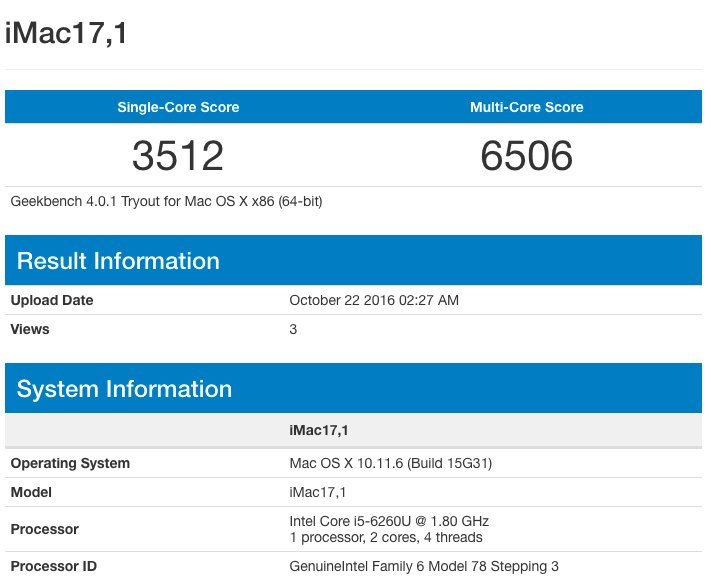Click the Views label
Image resolution: width=711 pixels, height=579 pixels.
pos(30,329)
